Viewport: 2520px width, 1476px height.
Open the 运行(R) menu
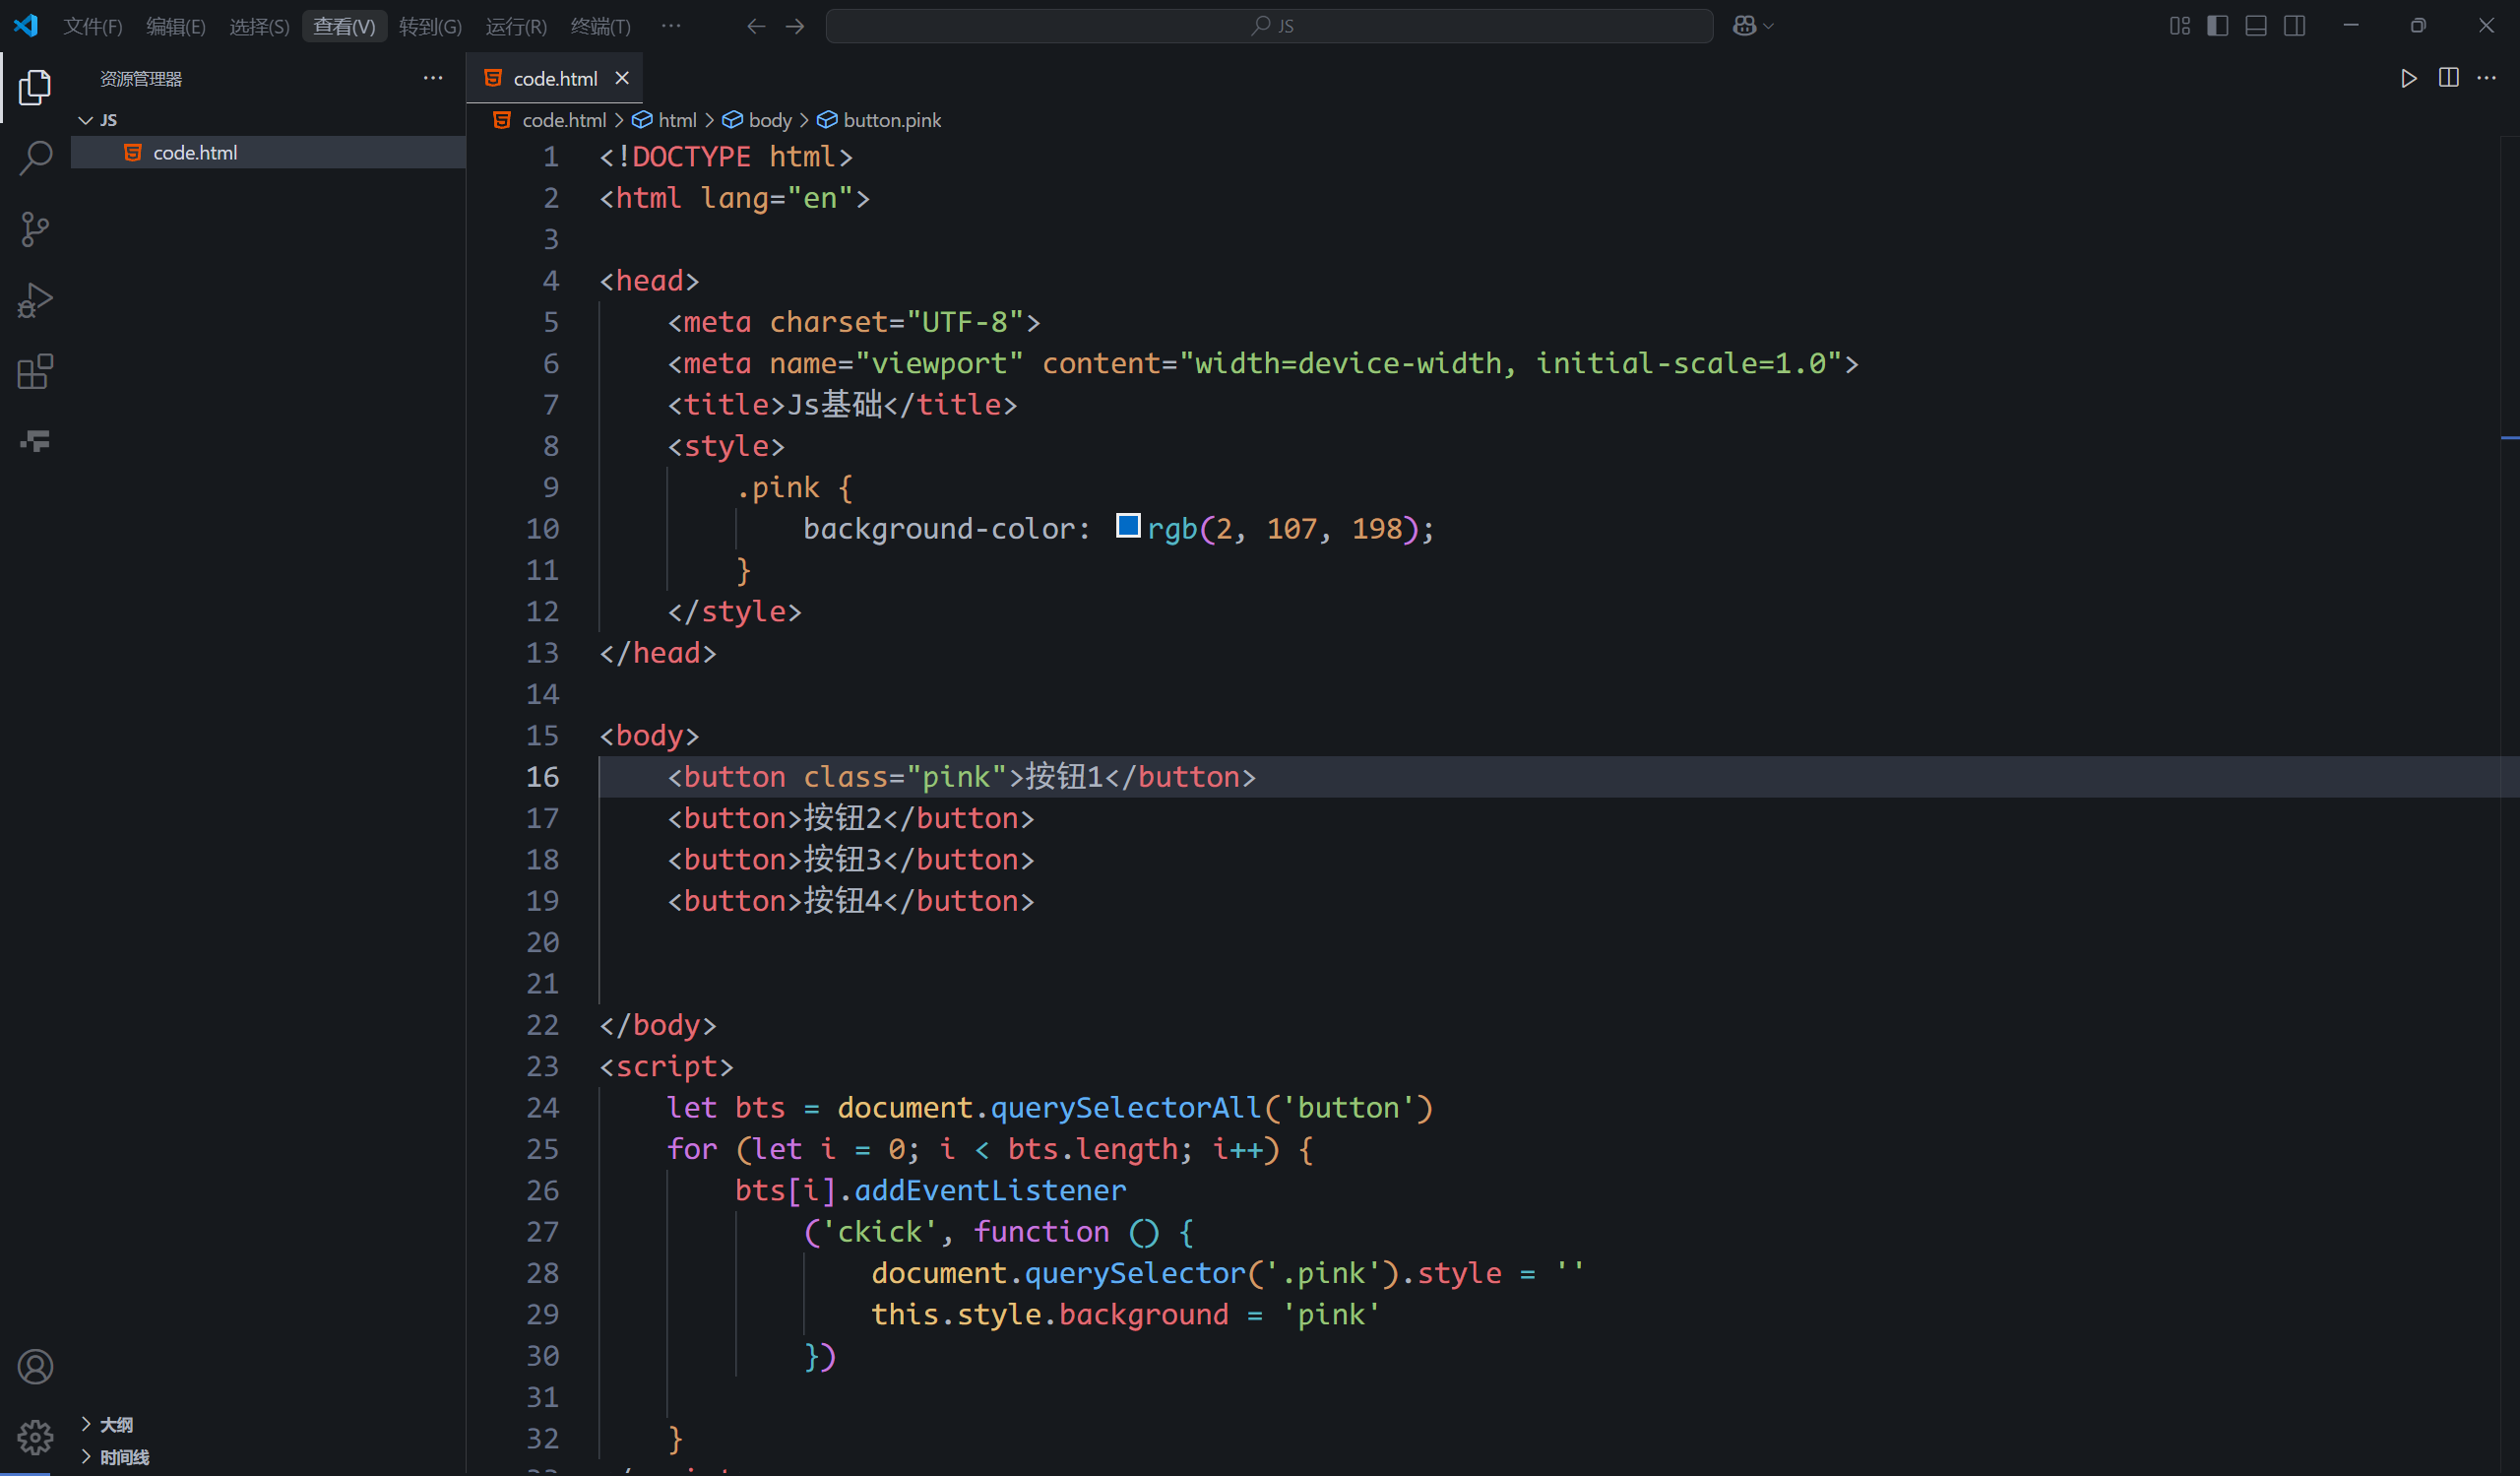pyautogui.click(x=516, y=26)
